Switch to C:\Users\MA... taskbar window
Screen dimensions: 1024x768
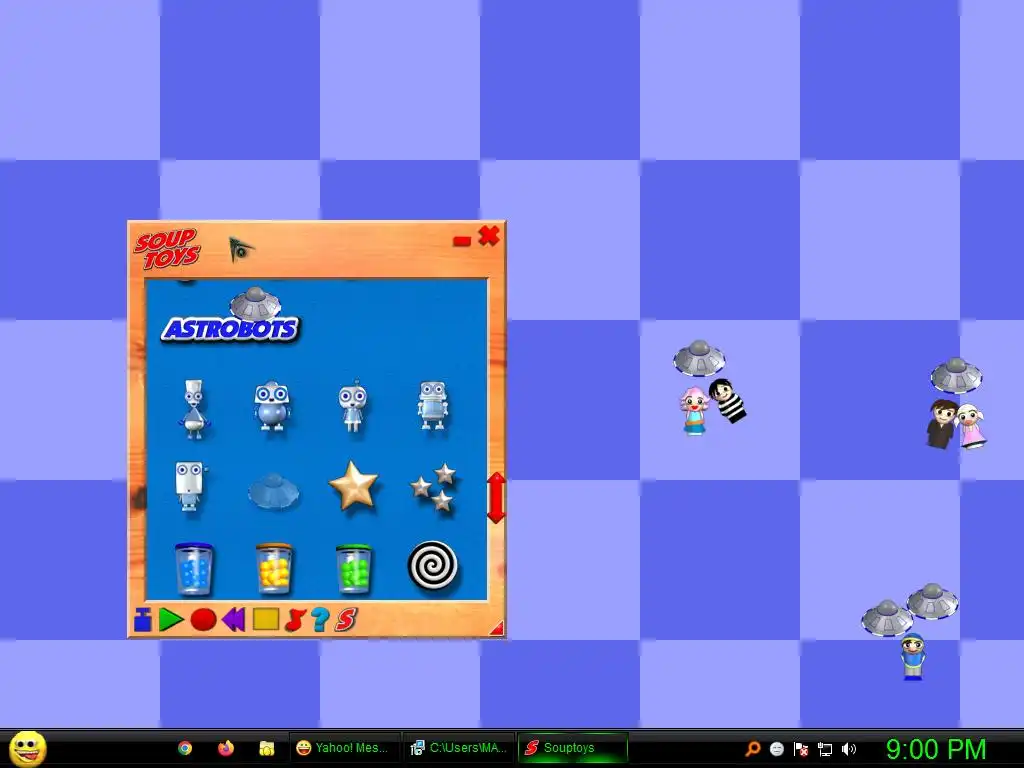(459, 748)
